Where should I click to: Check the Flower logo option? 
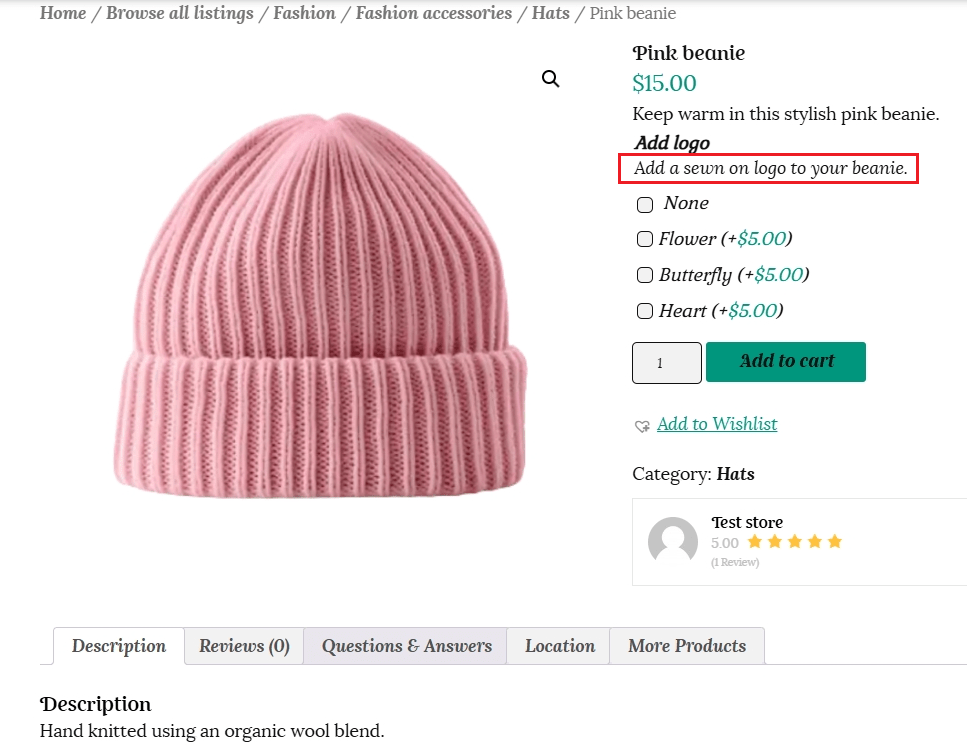[x=645, y=239]
